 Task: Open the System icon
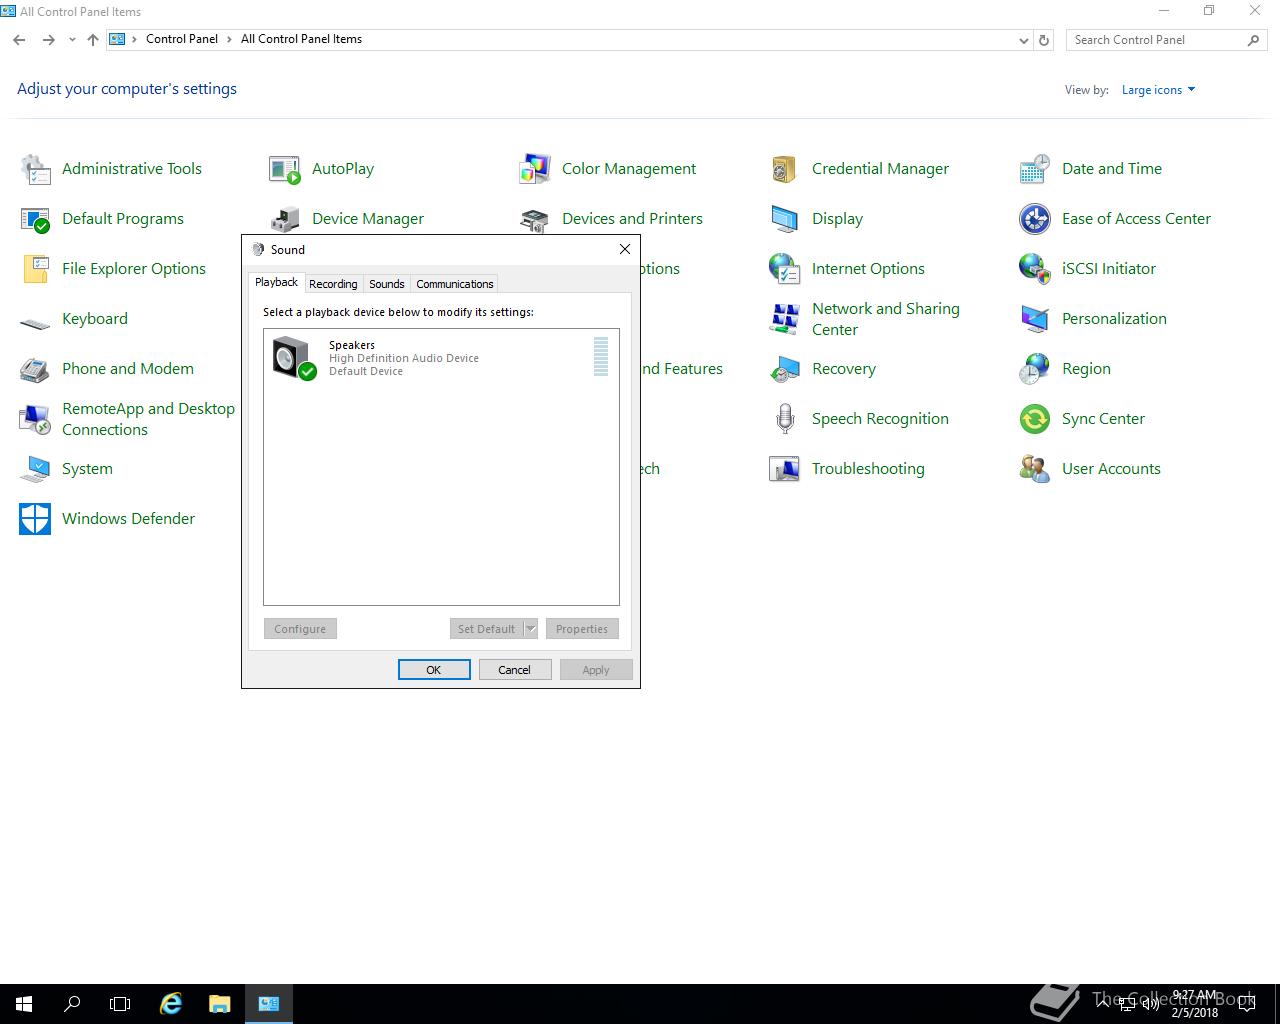coord(35,469)
